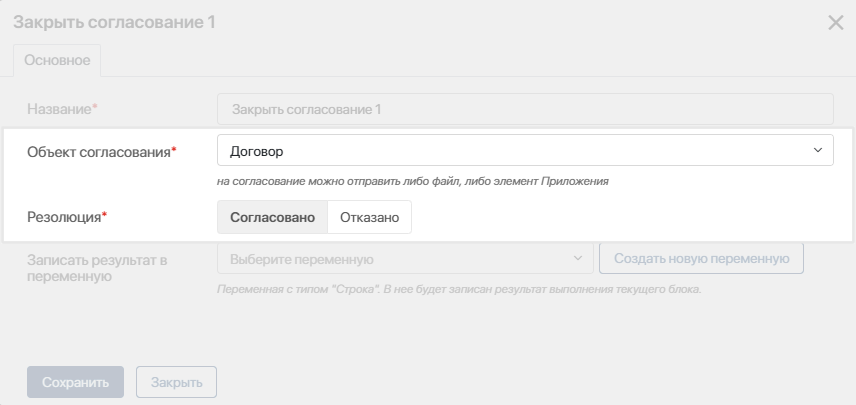Click the Объект согласования label

(99, 152)
